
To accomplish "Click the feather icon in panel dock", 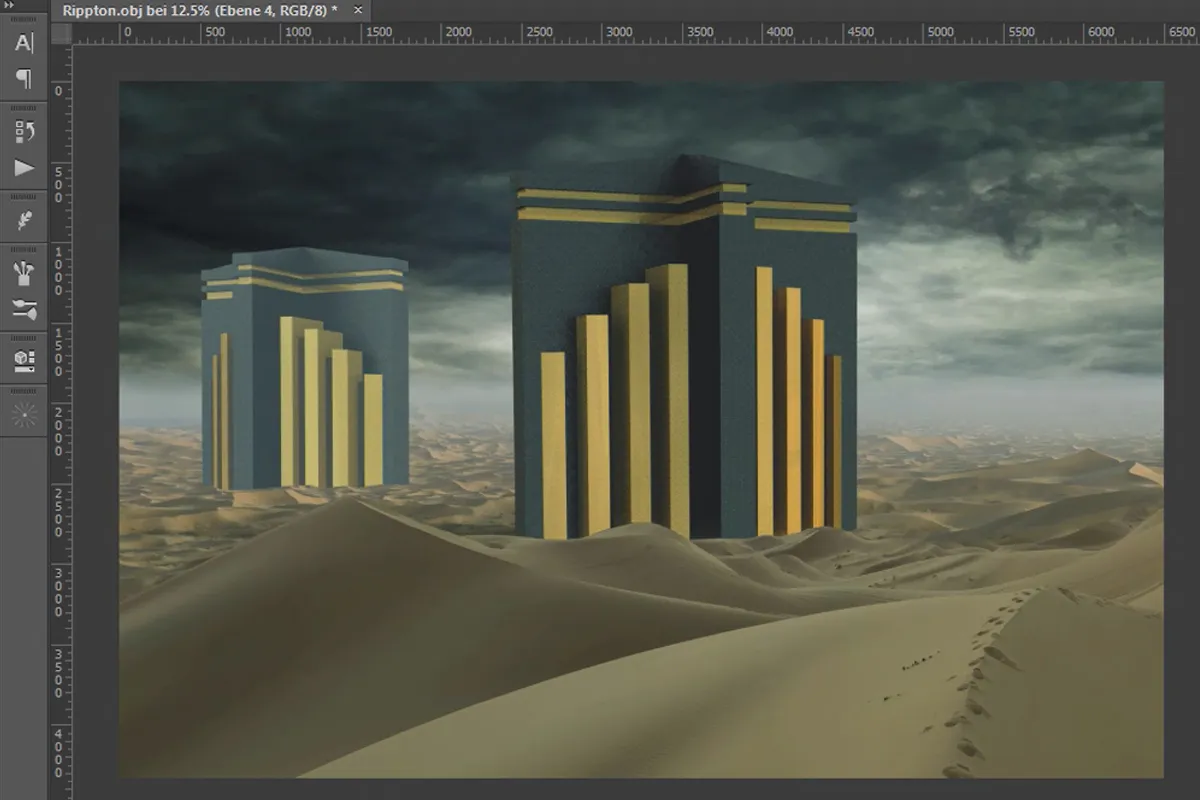I will coord(24,220).
